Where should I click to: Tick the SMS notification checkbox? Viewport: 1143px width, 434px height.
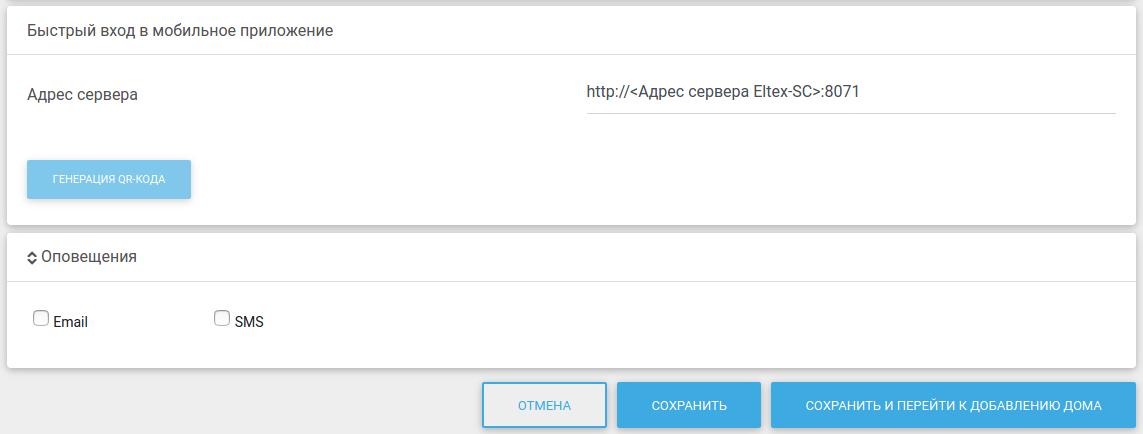pos(222,318)
